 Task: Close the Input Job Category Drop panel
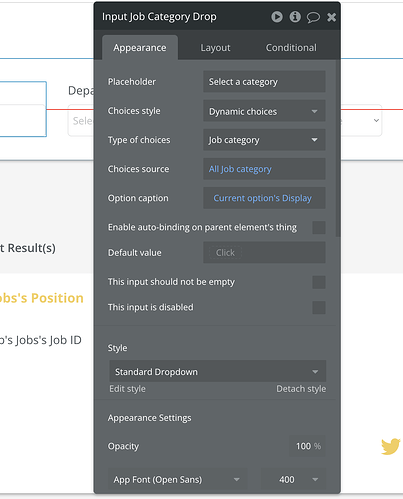(331, 17)
